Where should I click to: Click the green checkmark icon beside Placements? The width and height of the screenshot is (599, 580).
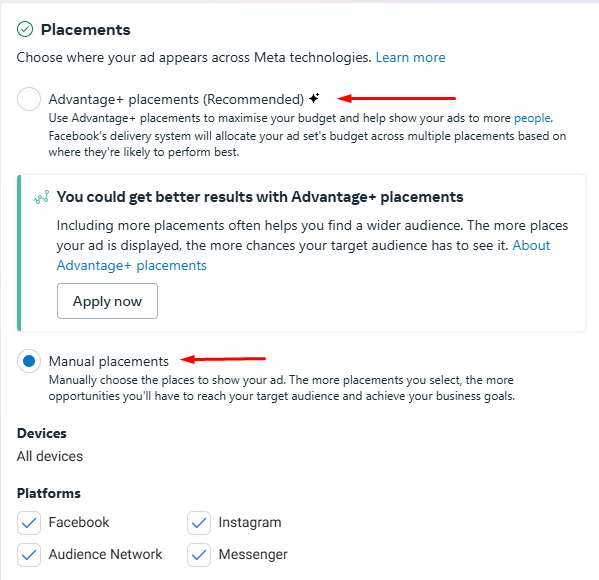coord(25,29)
